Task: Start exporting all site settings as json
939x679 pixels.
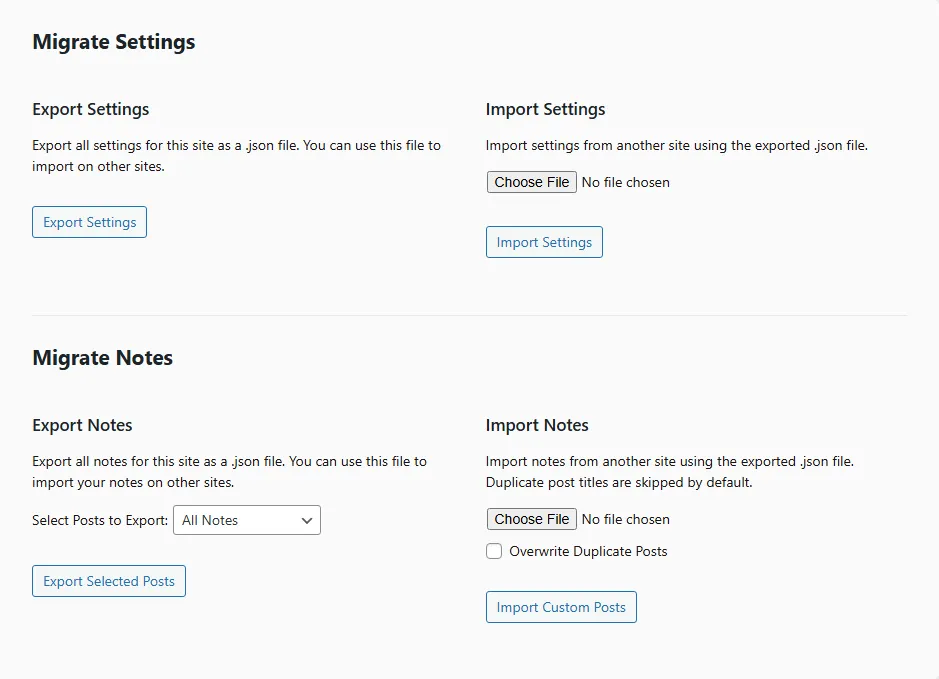Action: coord(89,222)
